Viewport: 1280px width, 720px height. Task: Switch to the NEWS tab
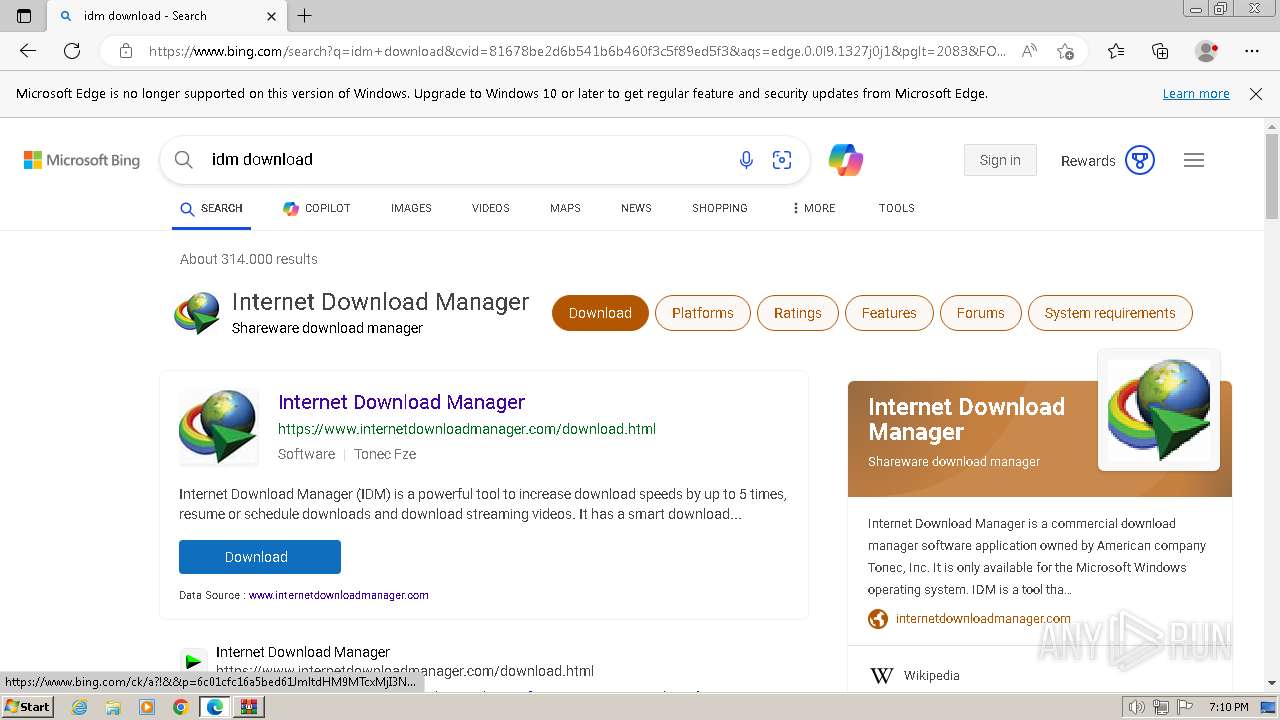(x=636, y=208)
